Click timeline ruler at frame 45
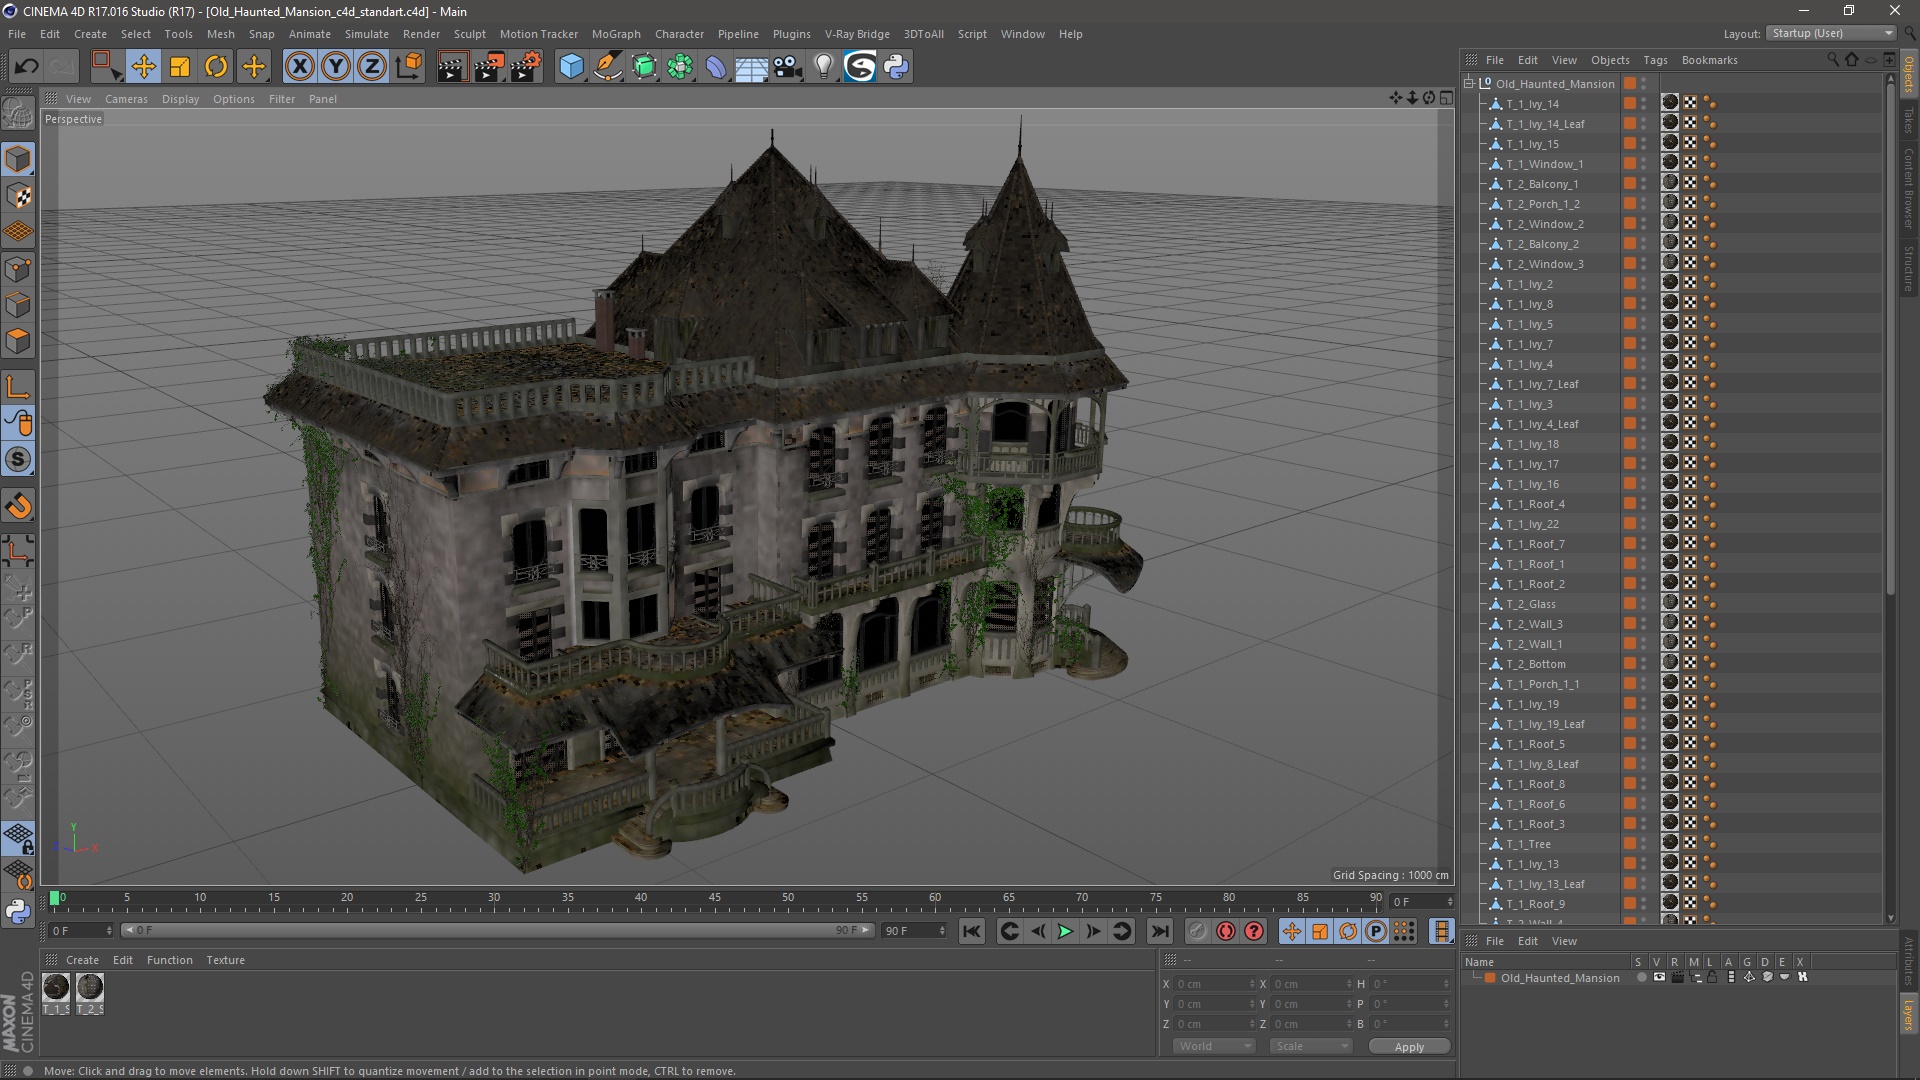1920x1080 pixels. [x=714, y=898]
